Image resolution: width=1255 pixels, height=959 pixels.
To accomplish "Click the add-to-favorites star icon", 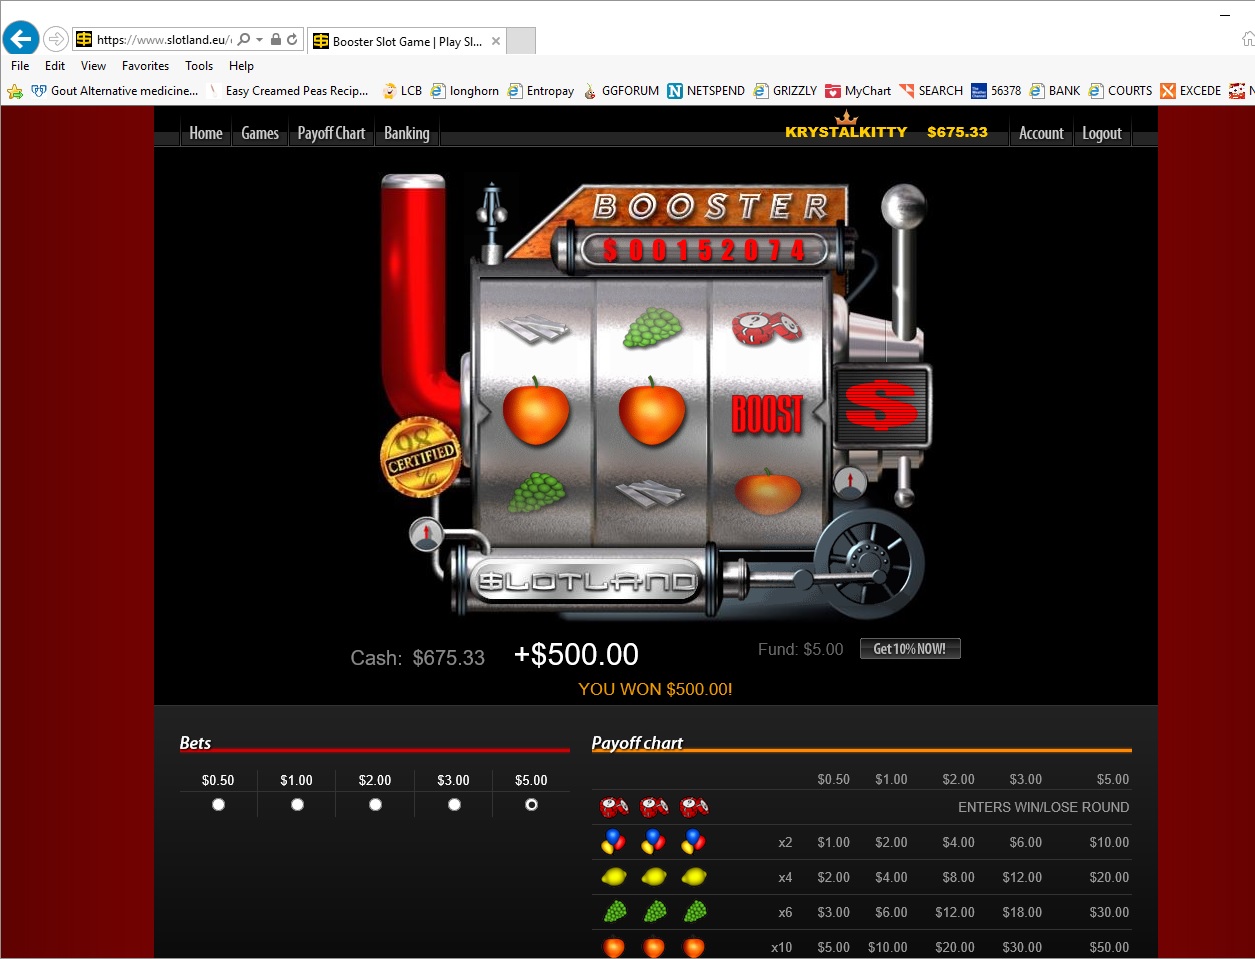I will (x=15, y=91).
